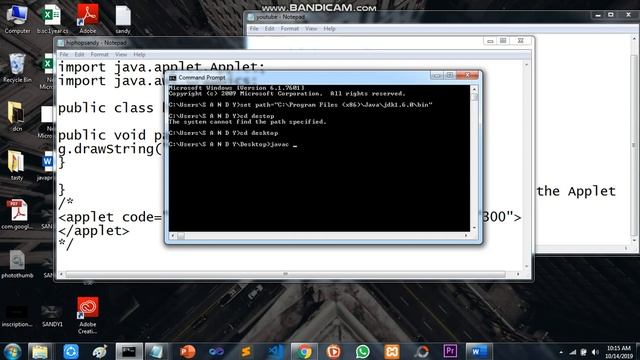This screenshot has width=640, height=360.
Task: Click the '</applet>' line in Notepad
Action: pos(93,231)
